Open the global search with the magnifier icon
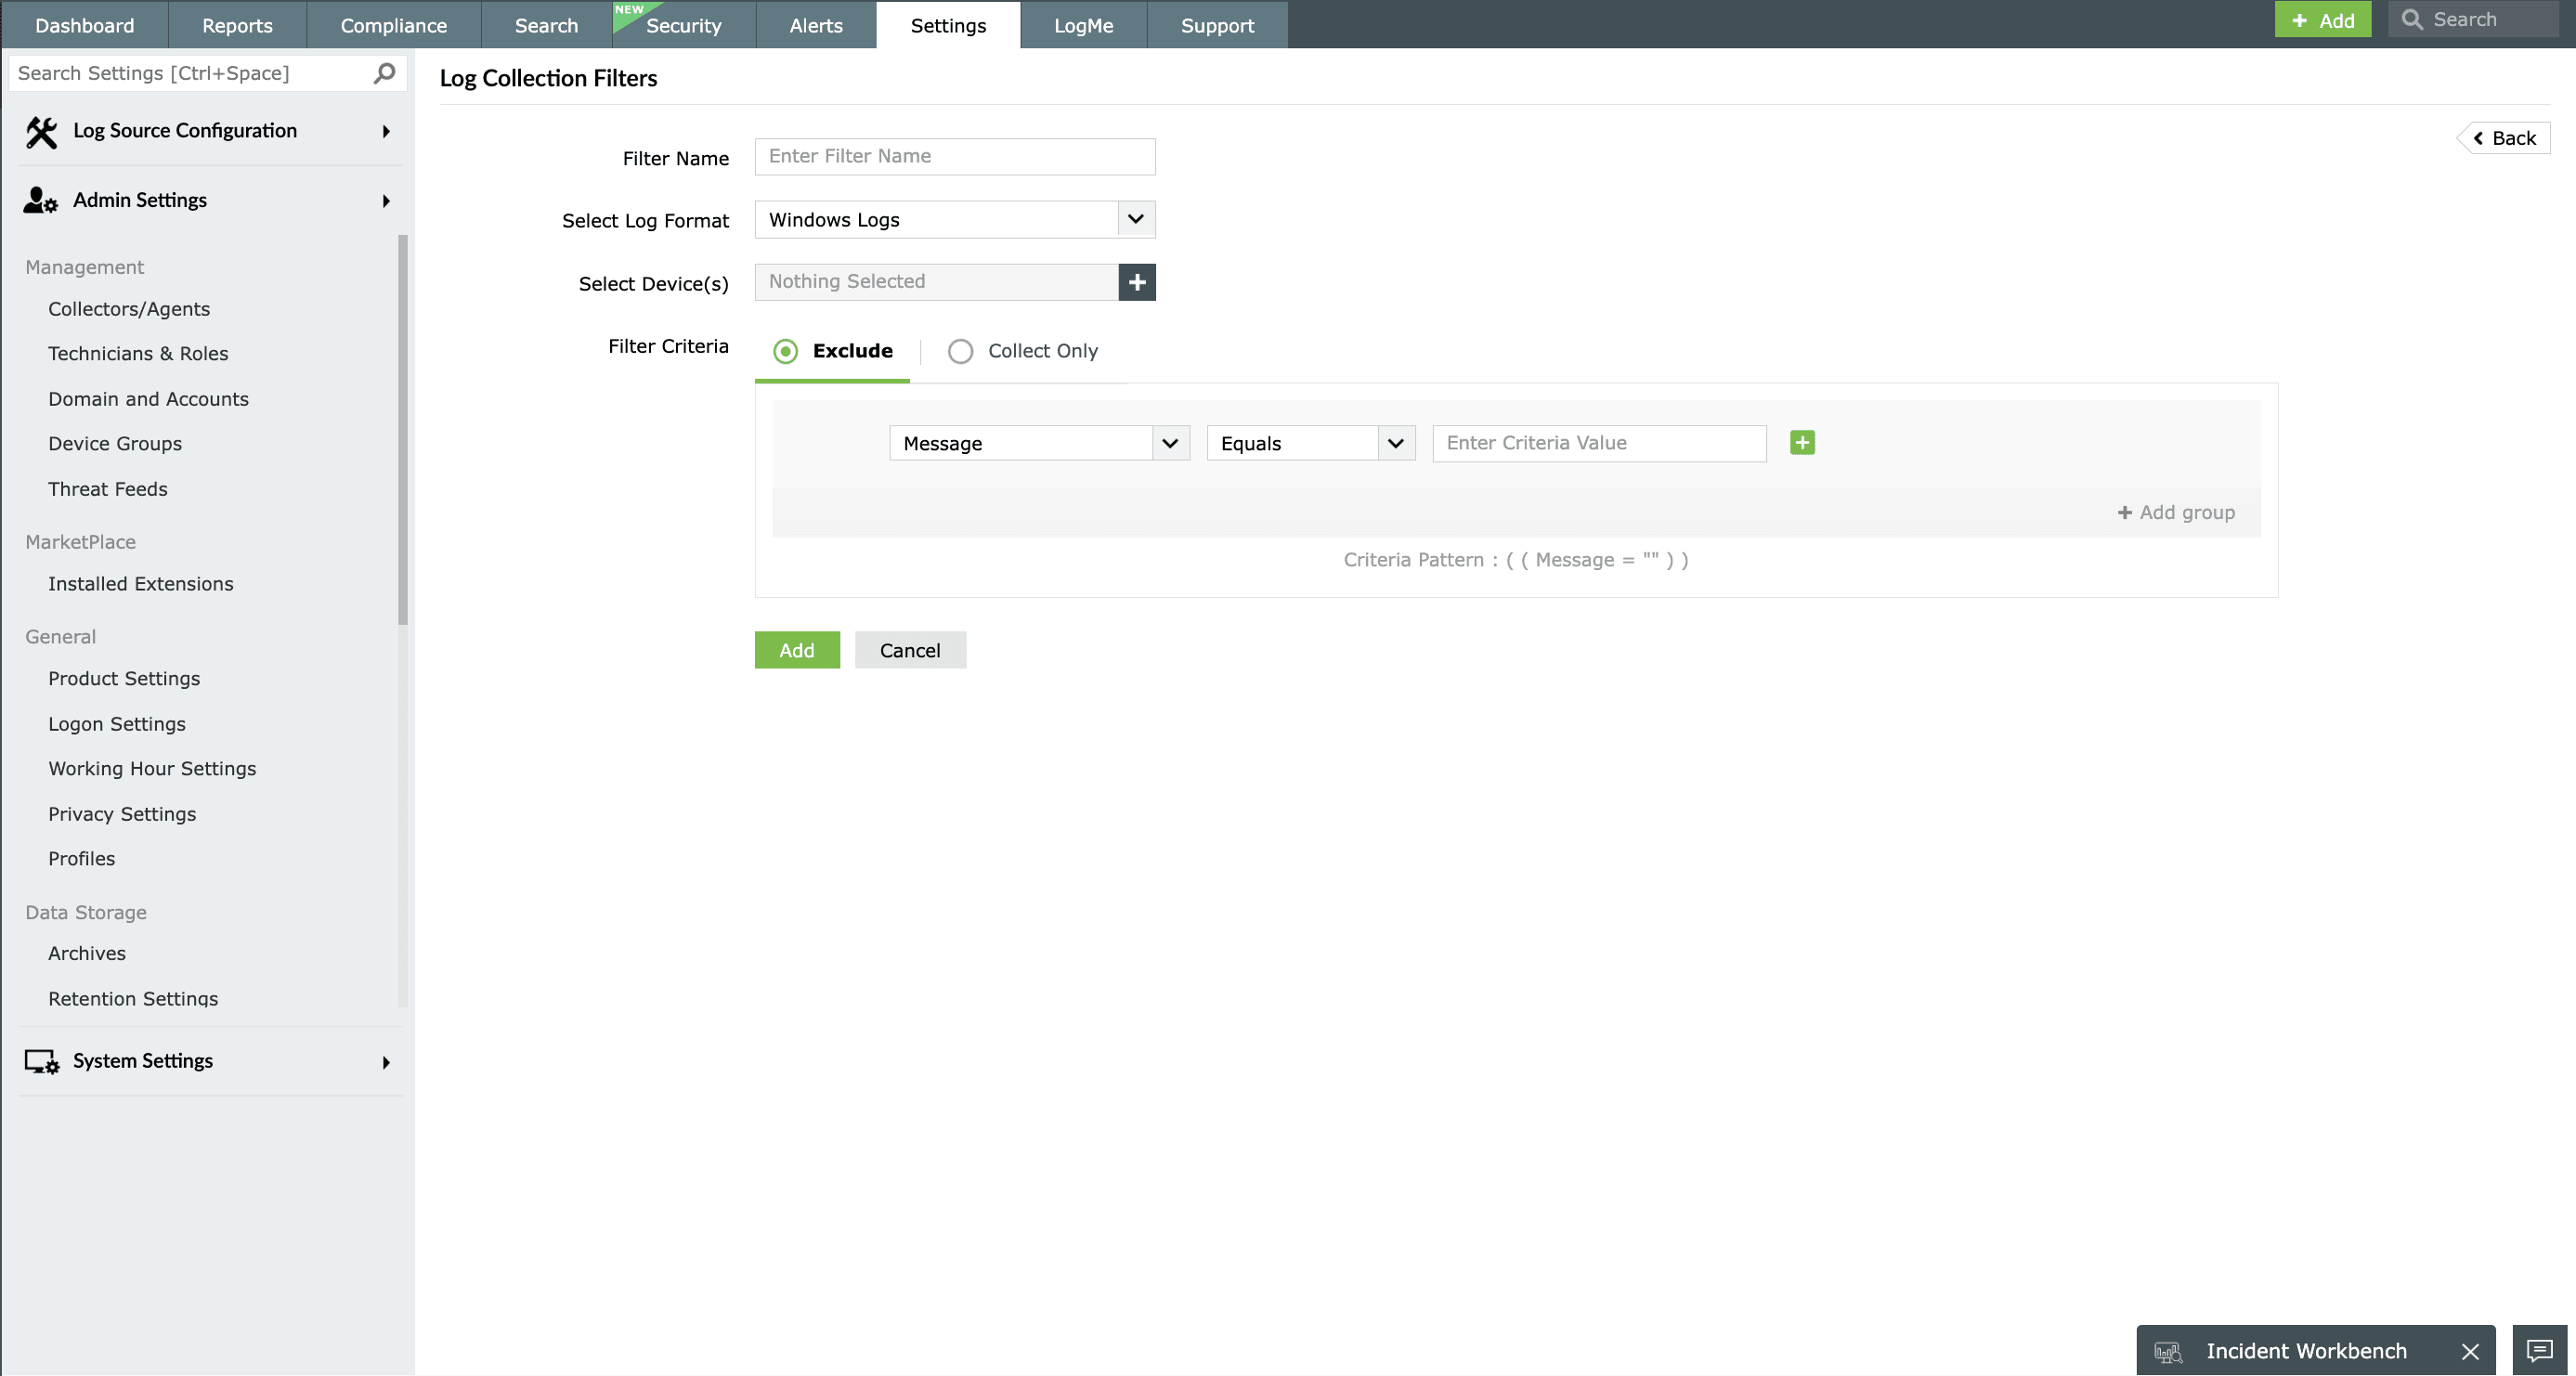 coord(2414,19)
